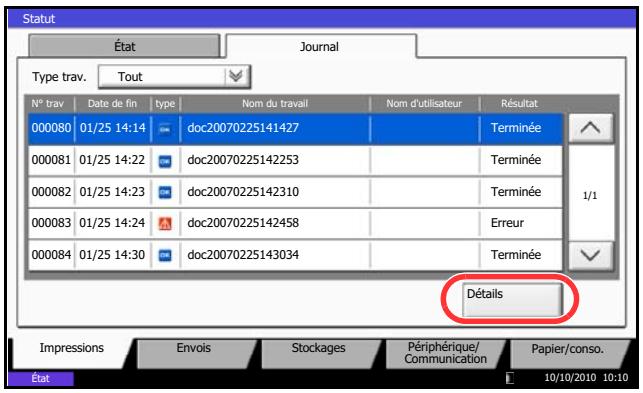
Task: Click the job type icon for job 000081
Action: (x=165, y=161)
